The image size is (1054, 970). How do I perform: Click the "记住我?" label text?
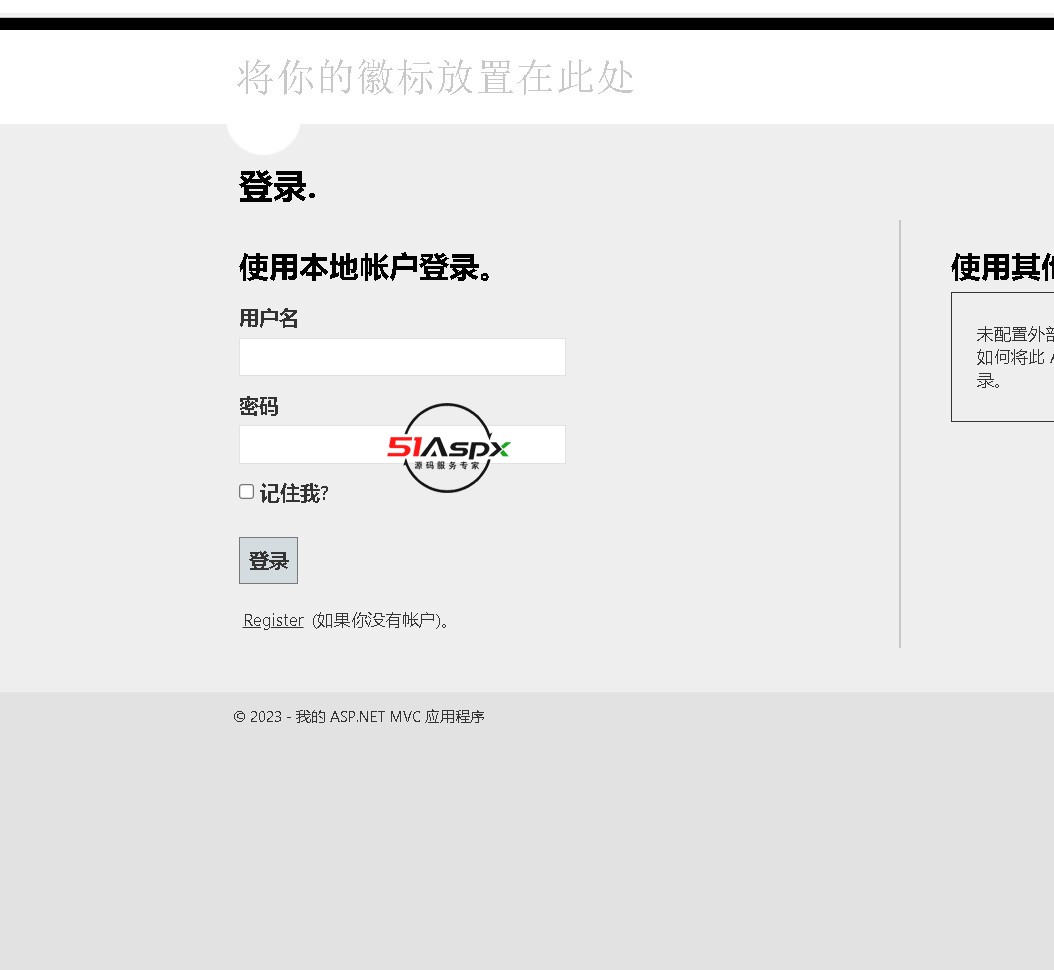point(294,493)
